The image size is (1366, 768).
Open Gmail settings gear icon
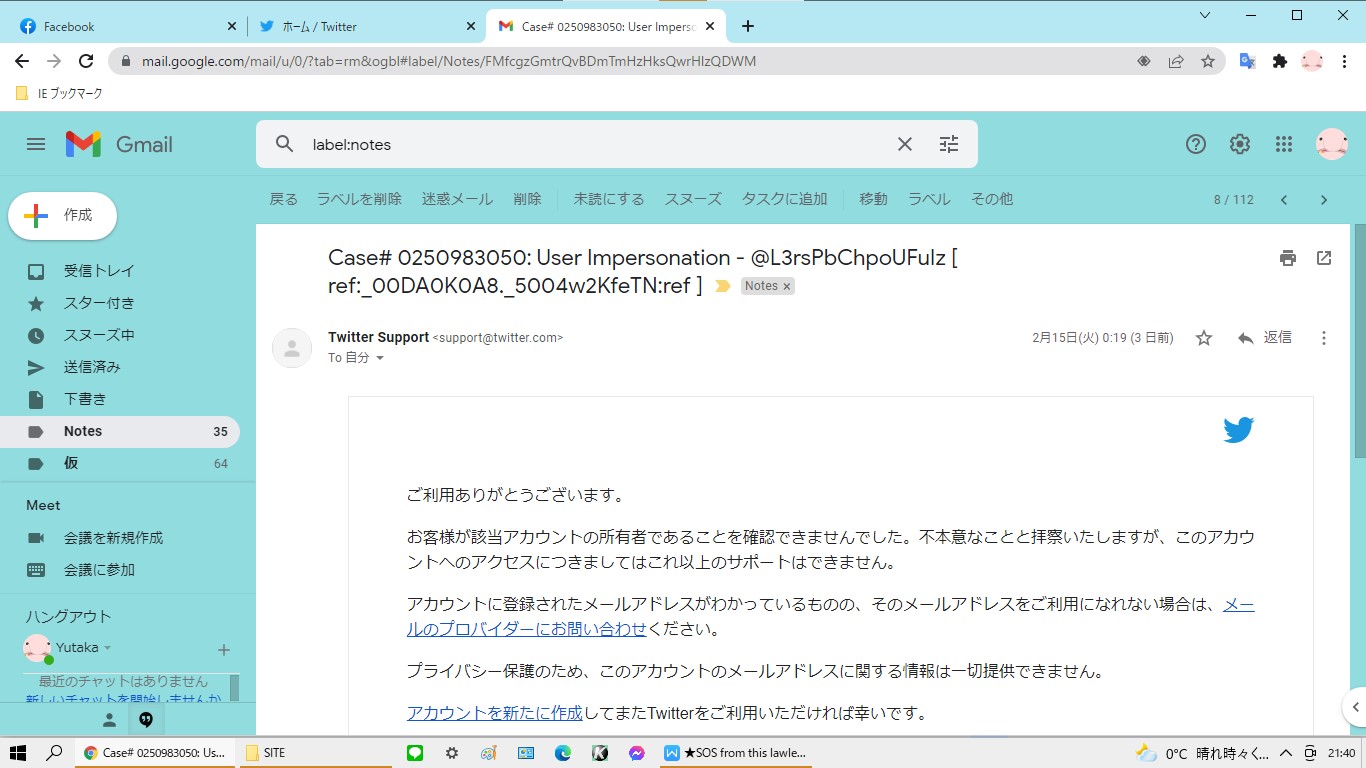[x=1240, y=144]
